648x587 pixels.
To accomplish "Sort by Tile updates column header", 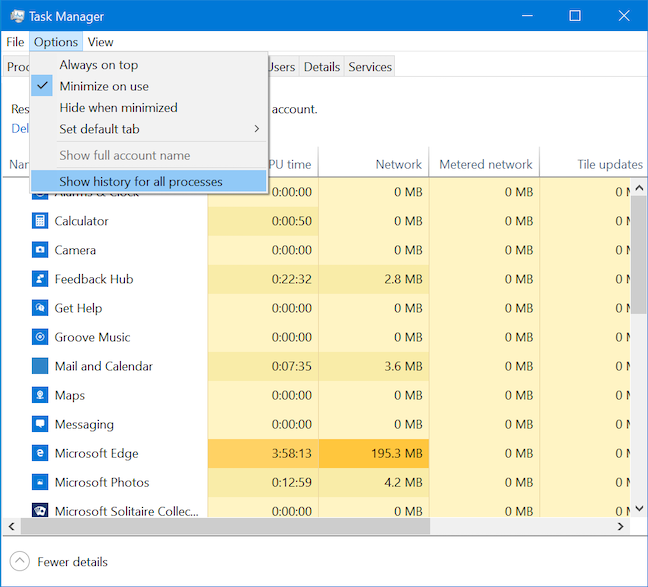I will [593, 164].
